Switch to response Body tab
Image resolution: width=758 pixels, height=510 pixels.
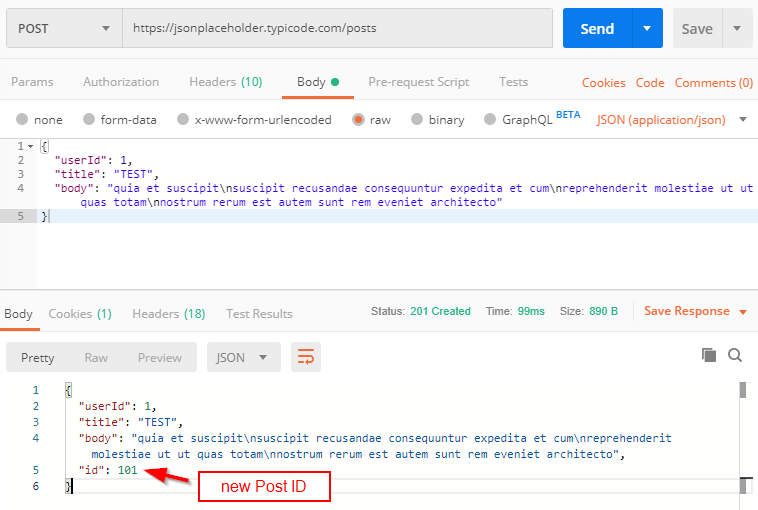(18, 314)
